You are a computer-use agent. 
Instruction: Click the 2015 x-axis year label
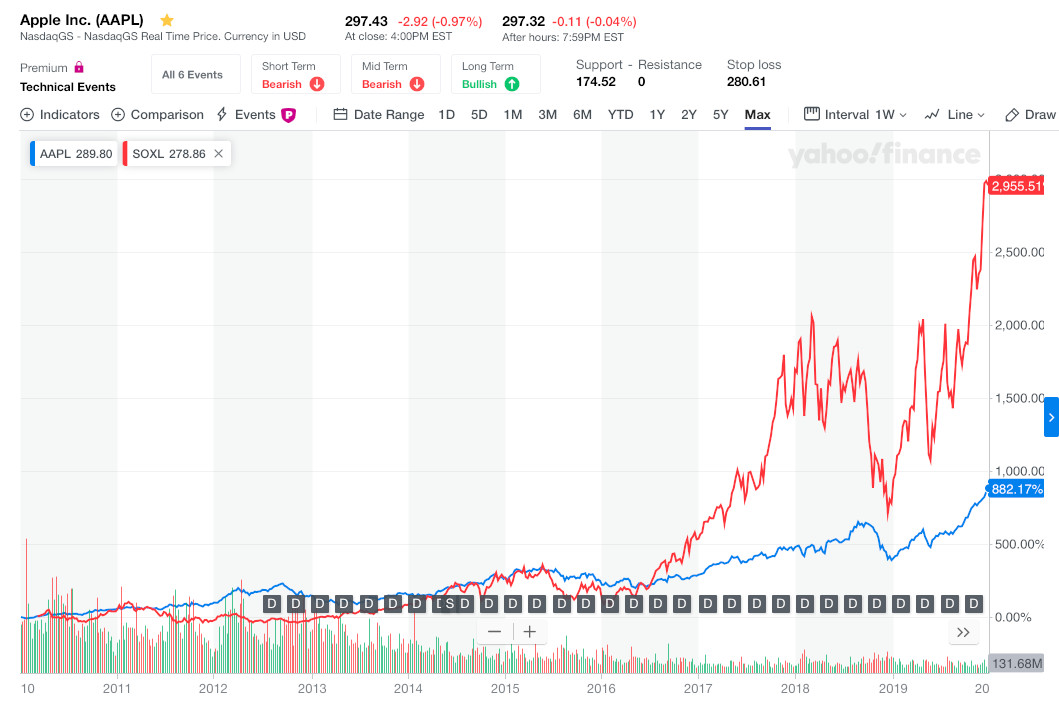click(x=505, y=688)
